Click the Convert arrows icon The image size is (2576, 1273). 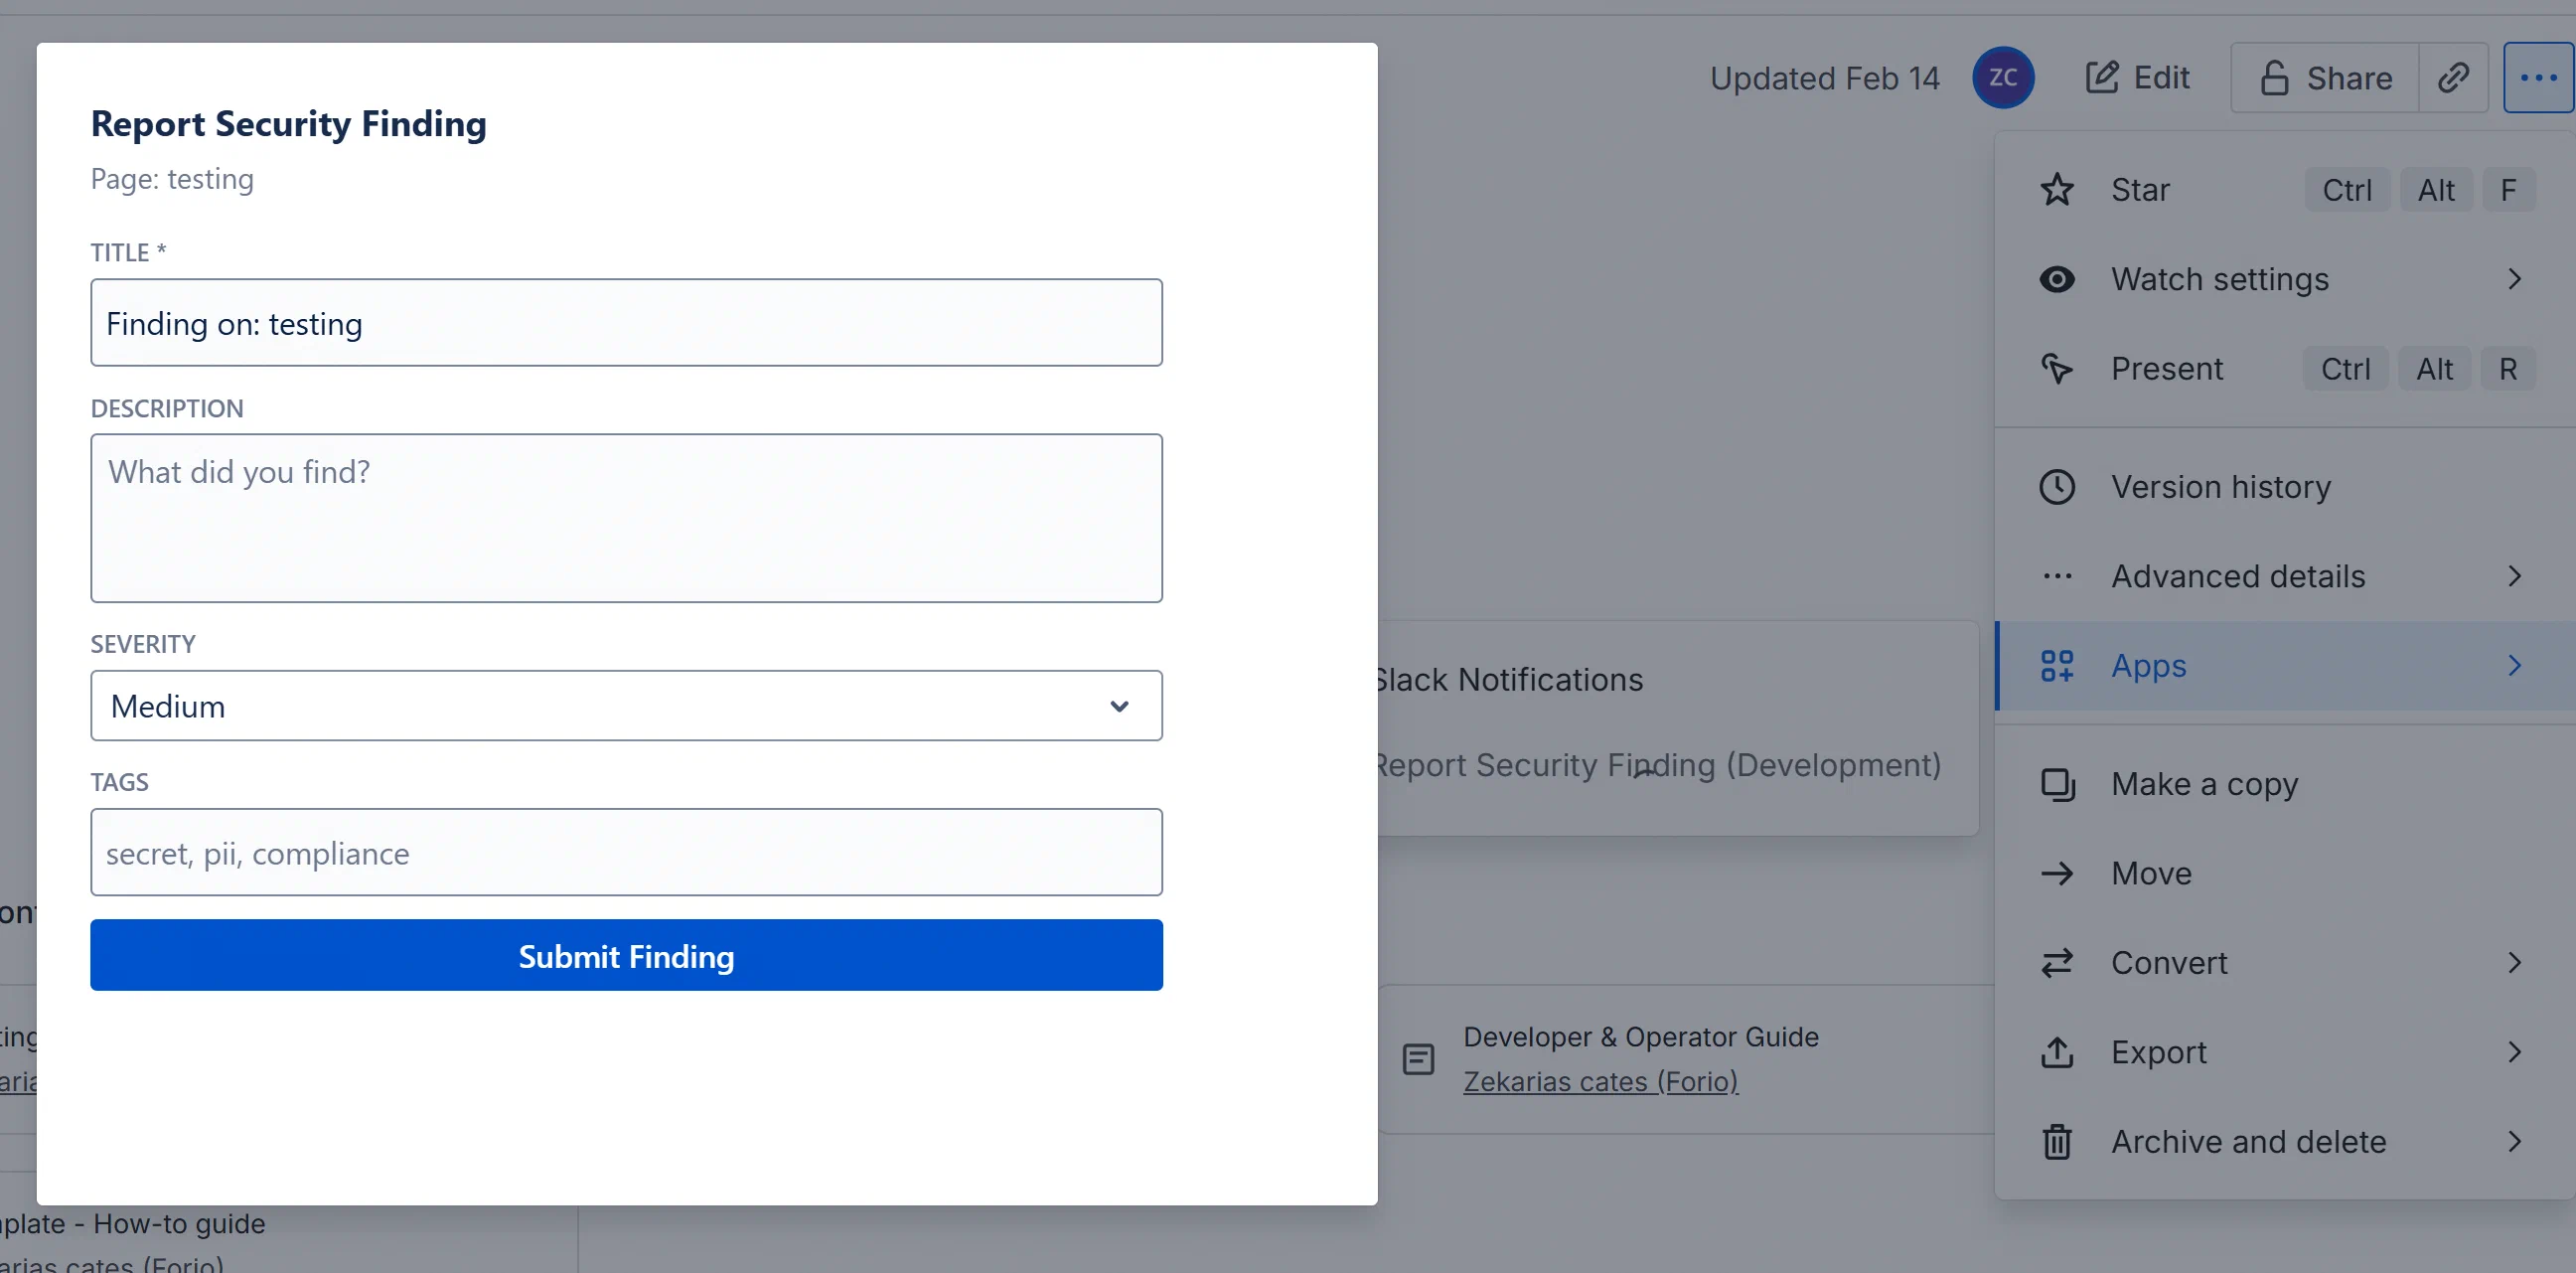(x=2057, y=963)
